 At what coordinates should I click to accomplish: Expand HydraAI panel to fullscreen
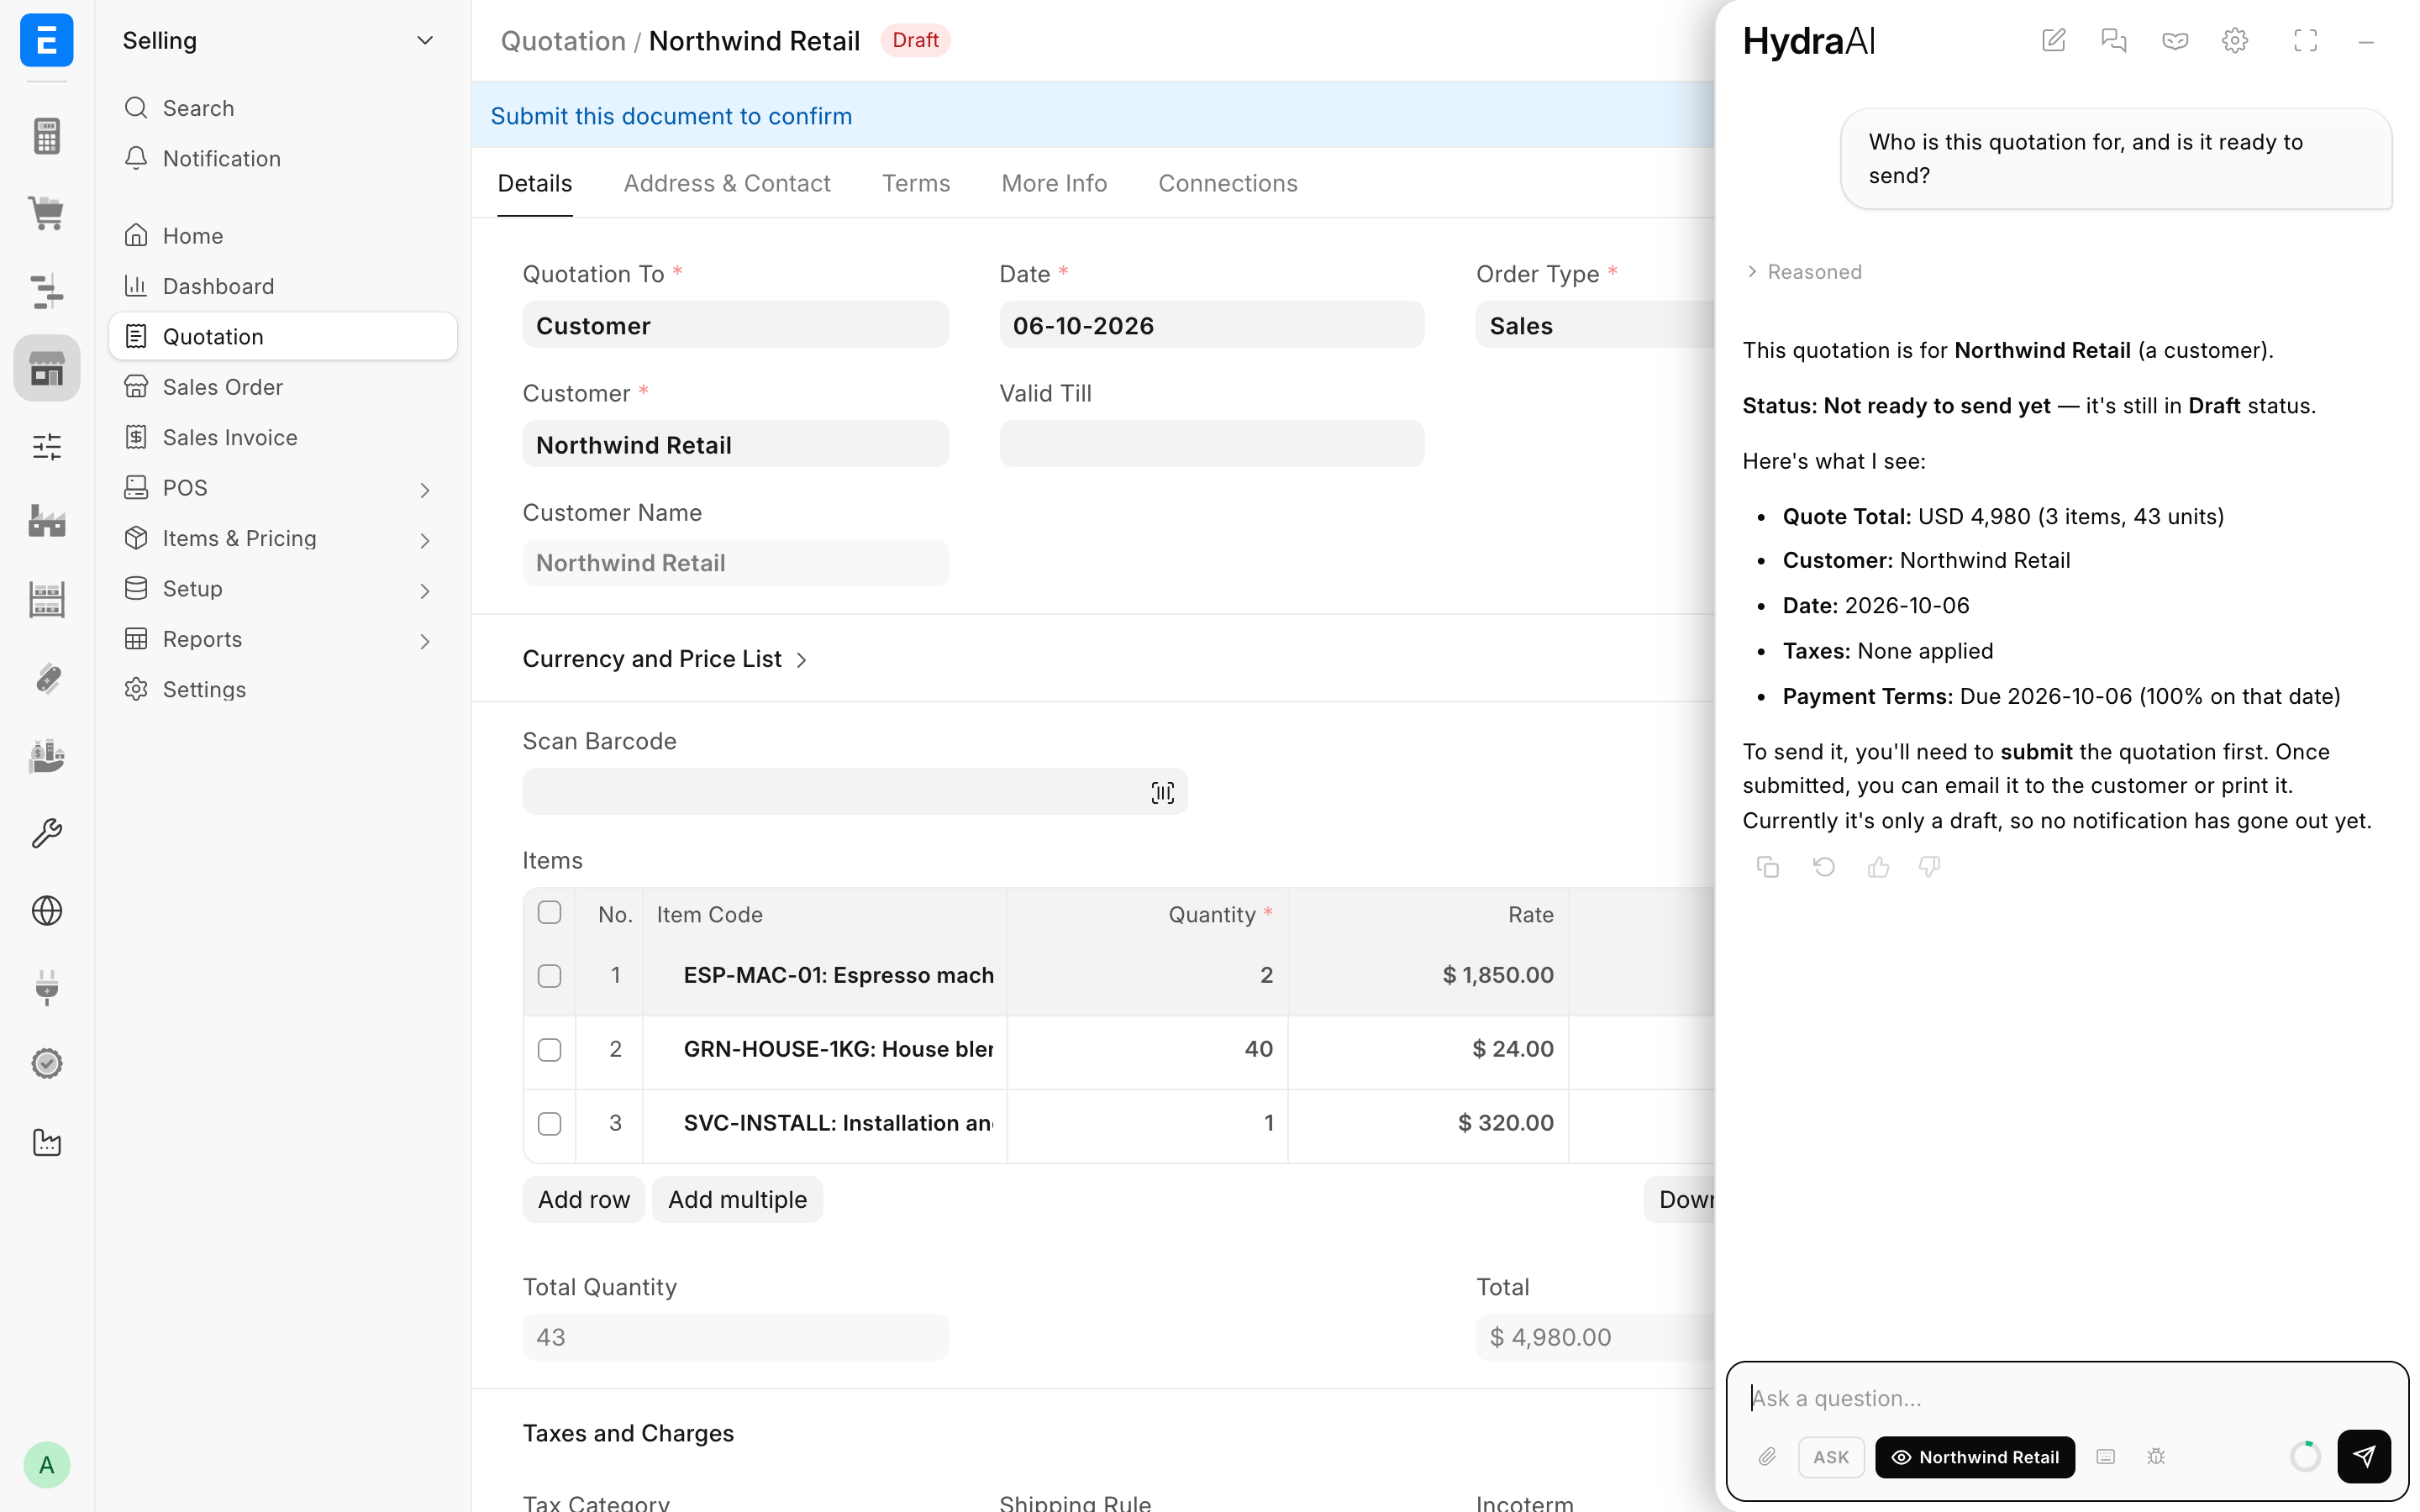pos(2305,40)
